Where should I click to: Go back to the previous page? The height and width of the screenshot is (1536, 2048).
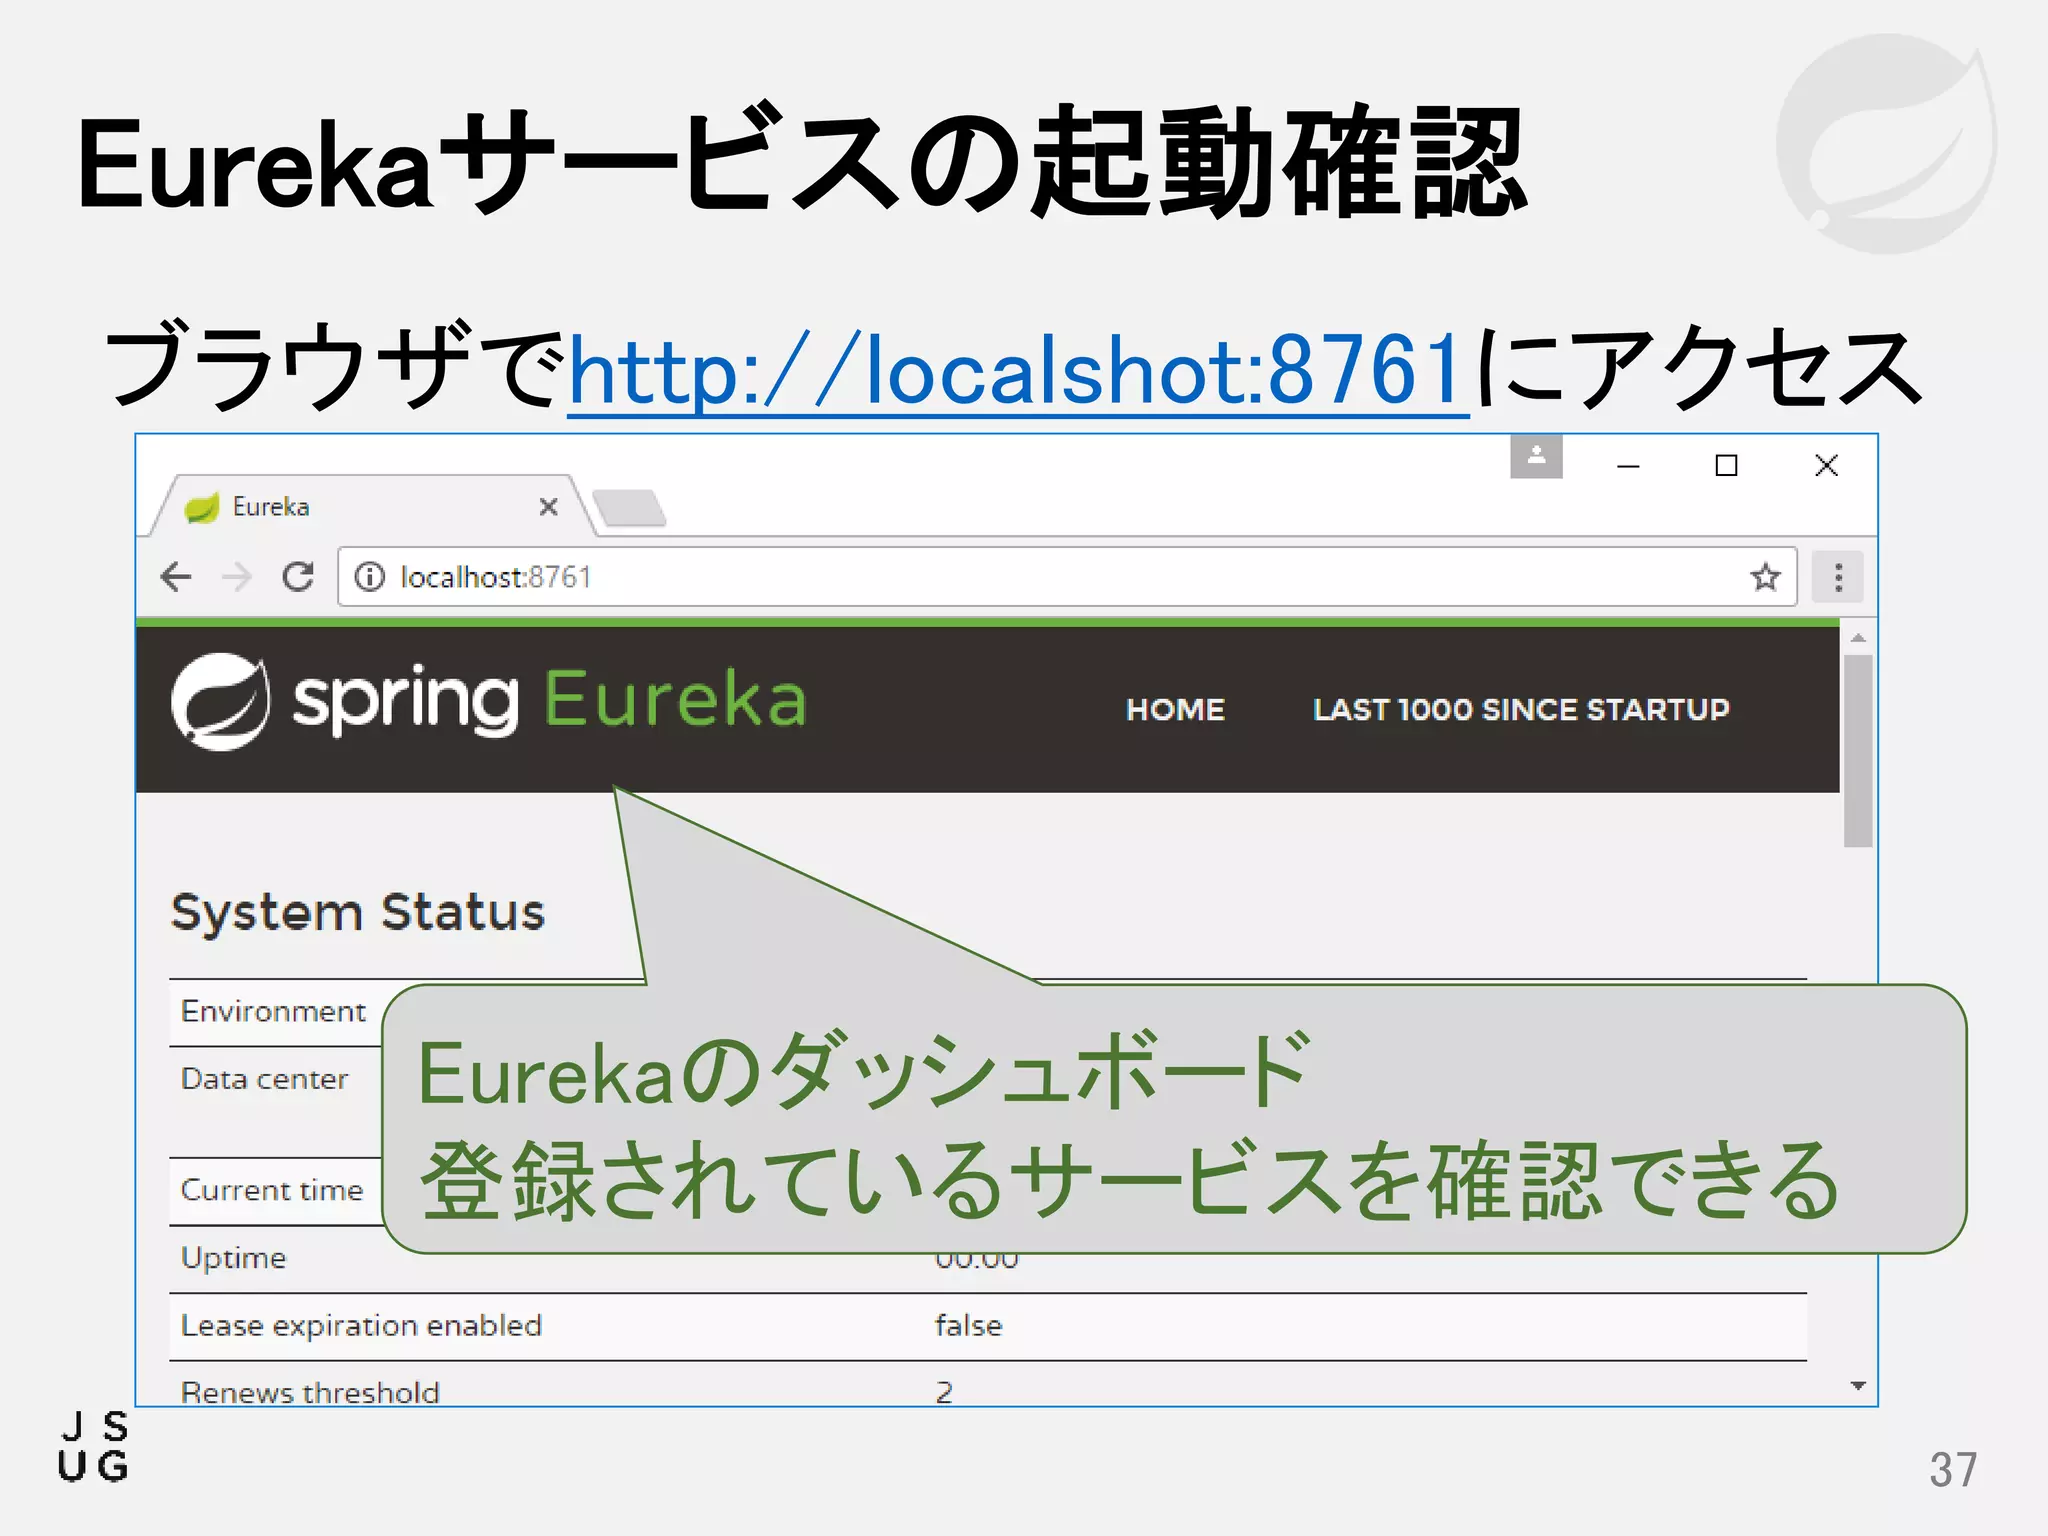[176, 577]
